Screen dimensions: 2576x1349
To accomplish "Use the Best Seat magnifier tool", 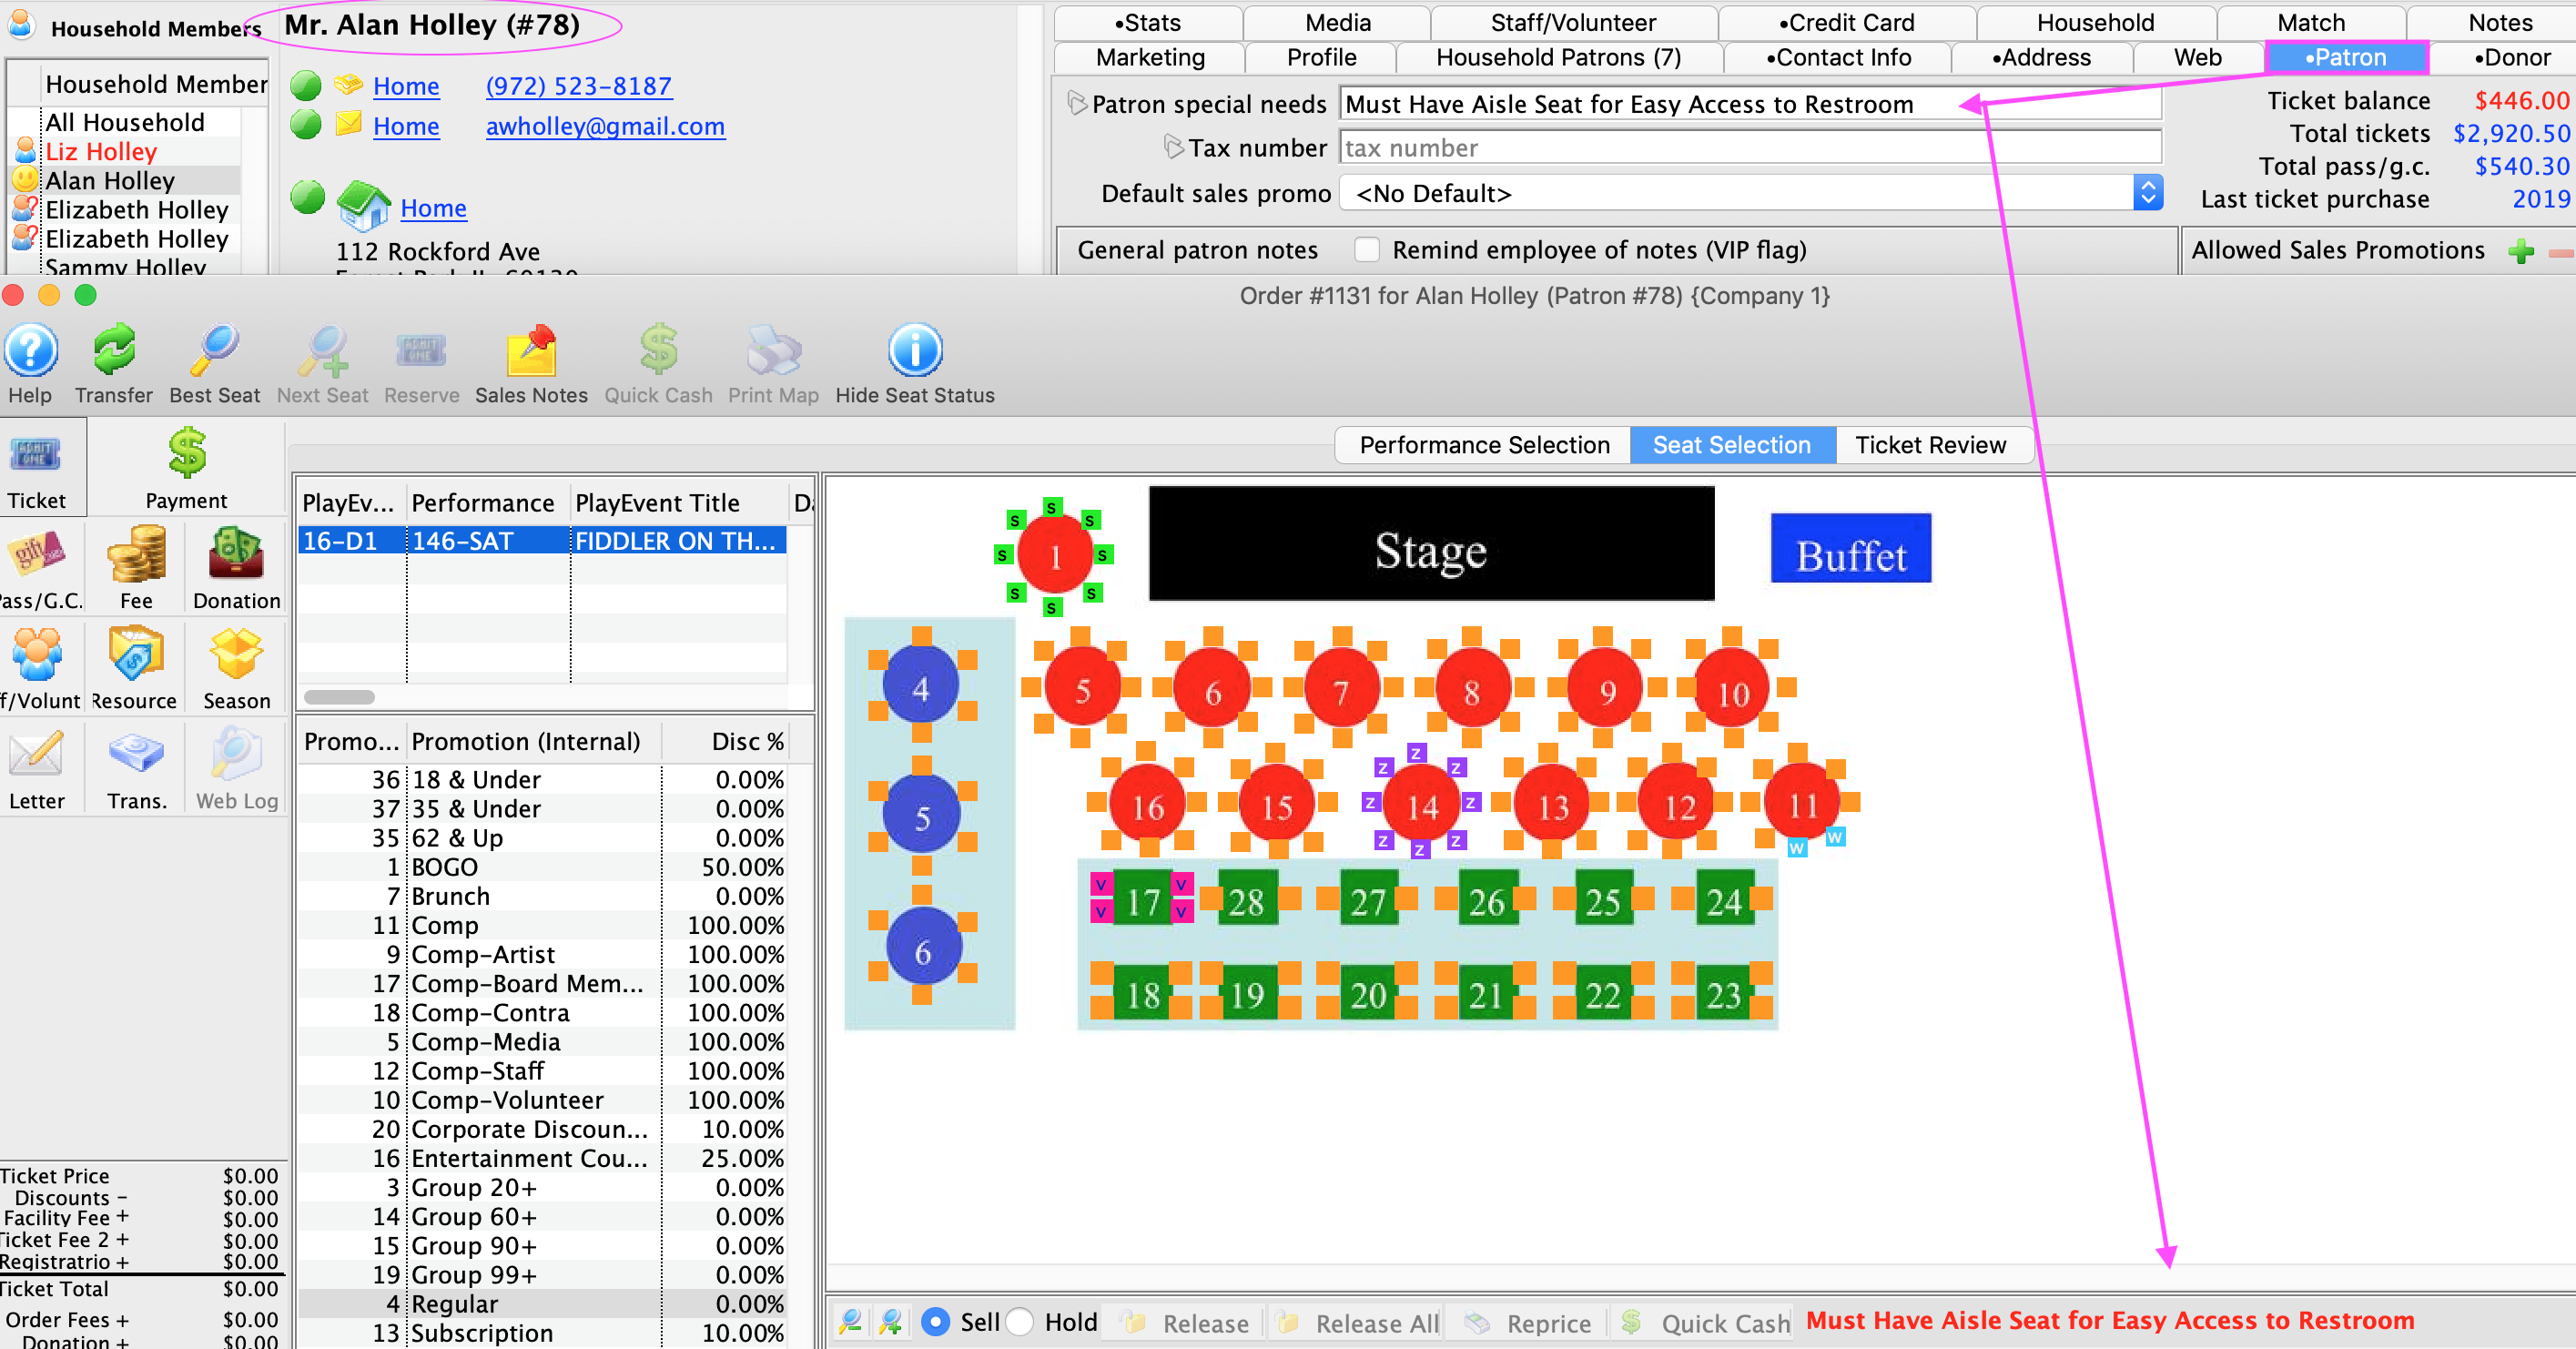I will [x=214, y=351].
